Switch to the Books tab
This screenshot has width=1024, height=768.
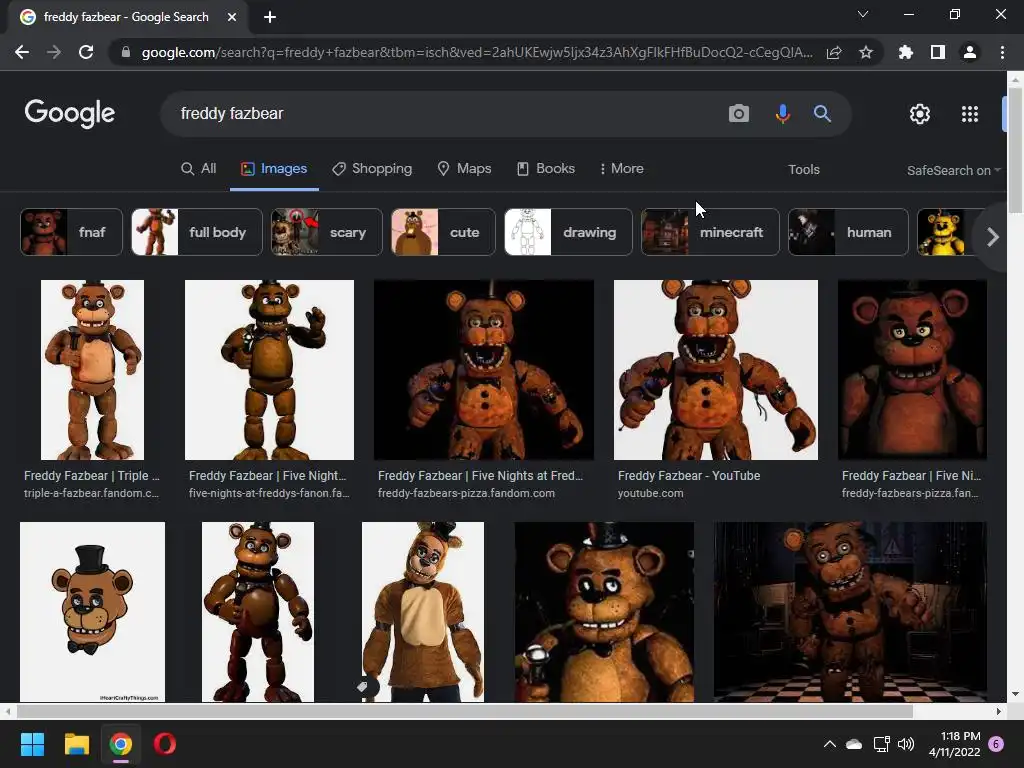546,168
